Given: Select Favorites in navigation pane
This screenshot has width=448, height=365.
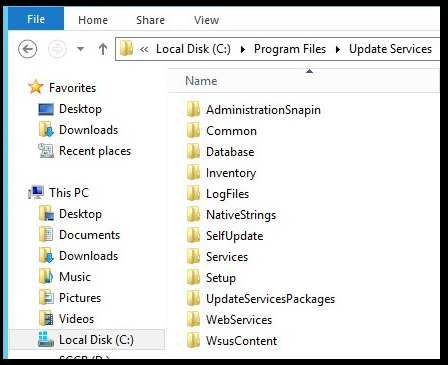Looking at the screenshot, I should (x=72, y=88).
